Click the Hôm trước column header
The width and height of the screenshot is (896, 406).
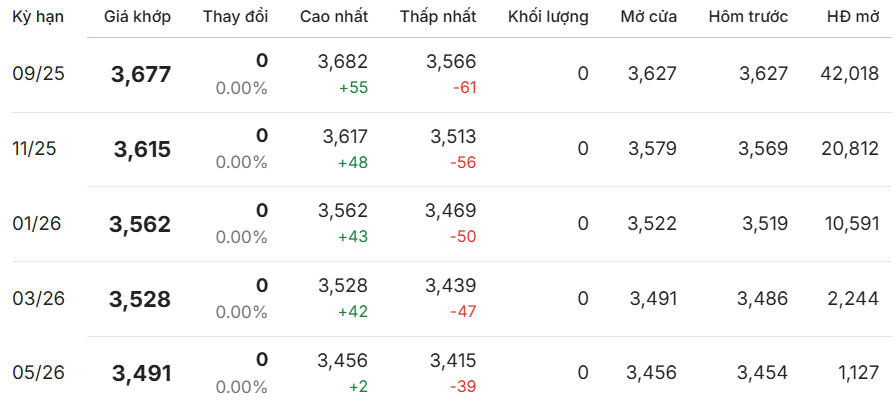748,17
